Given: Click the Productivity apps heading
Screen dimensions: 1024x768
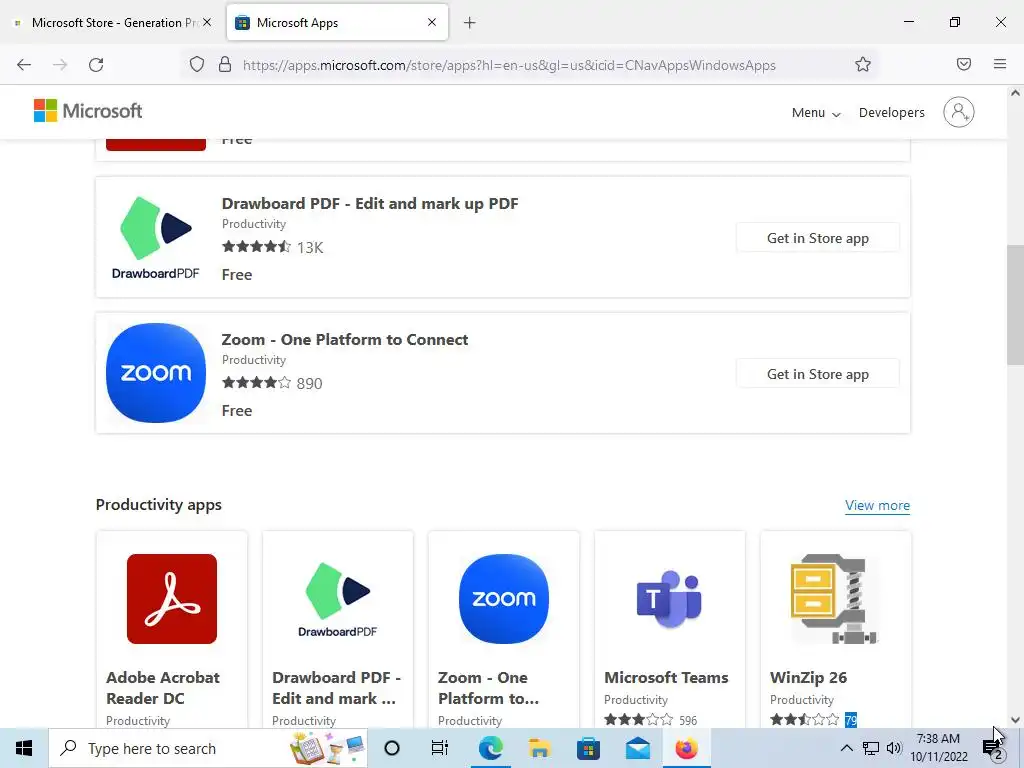Looking at the screenshot, I should 159,505.
